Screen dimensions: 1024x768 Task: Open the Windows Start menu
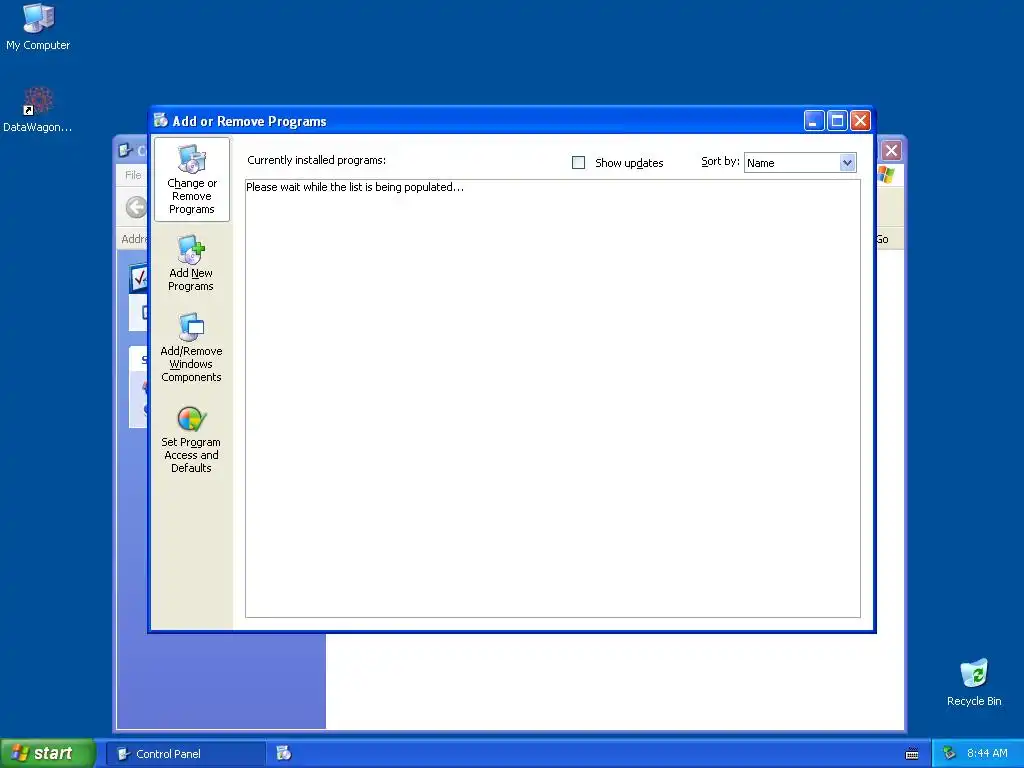click(48, 753)
